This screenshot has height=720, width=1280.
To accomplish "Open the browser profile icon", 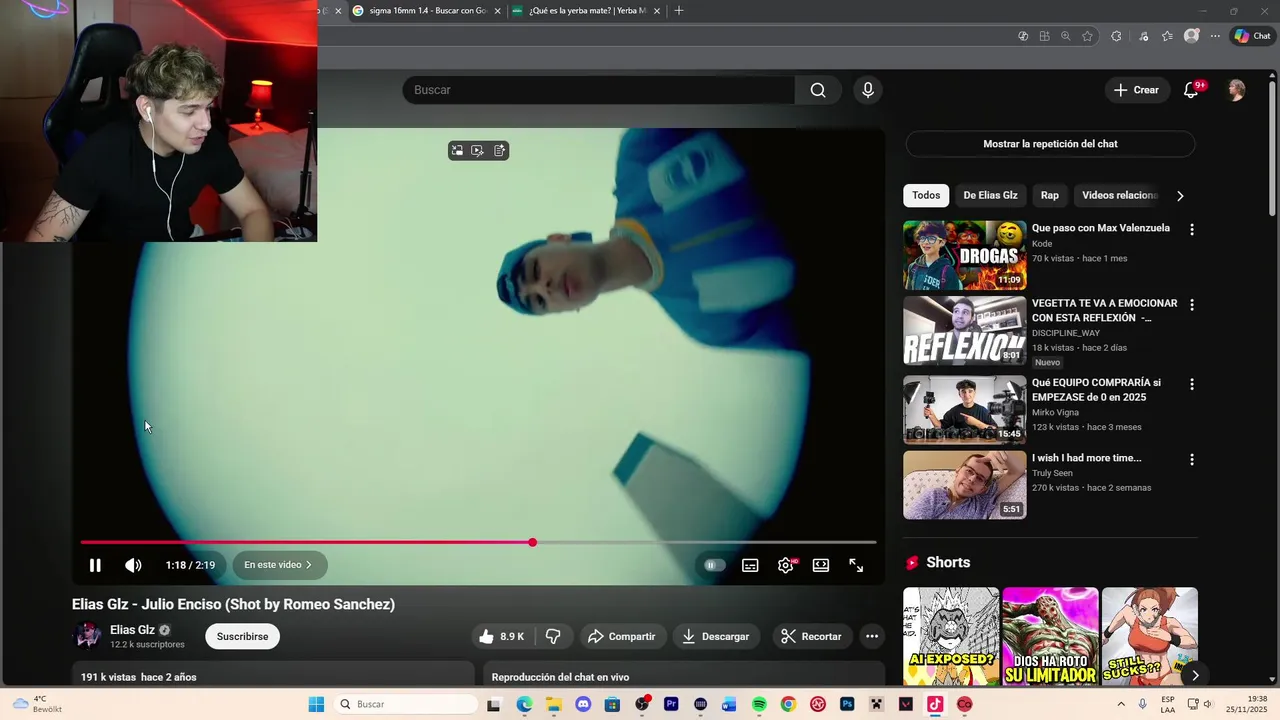I will (1191, 36).
